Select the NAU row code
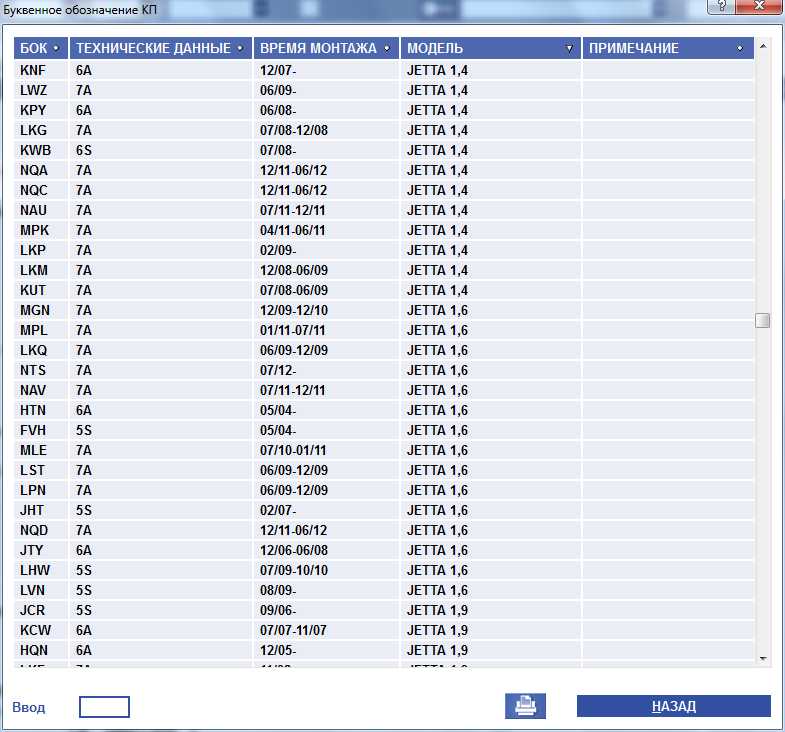Image resolution: width=785 pixels, height=732 pixels. click(x=34, y=210)
